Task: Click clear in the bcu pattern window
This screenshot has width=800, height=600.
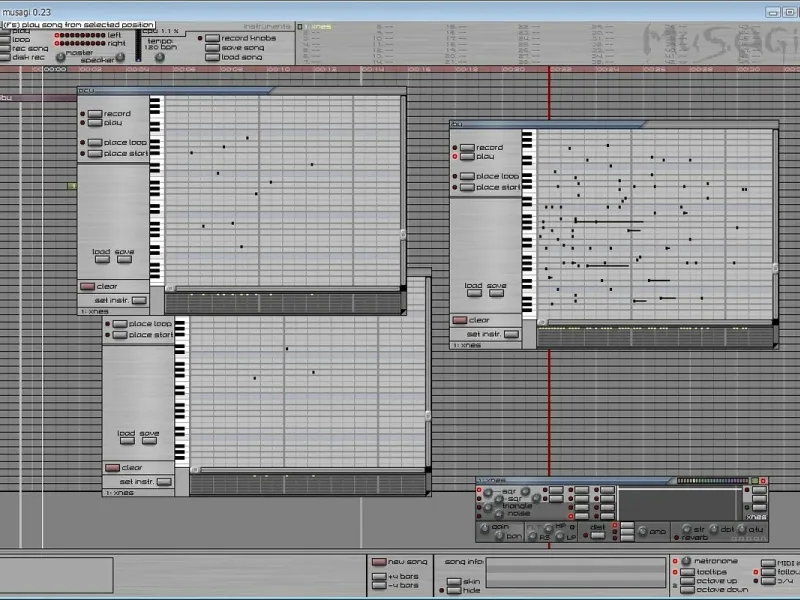Action: (88, 286)
